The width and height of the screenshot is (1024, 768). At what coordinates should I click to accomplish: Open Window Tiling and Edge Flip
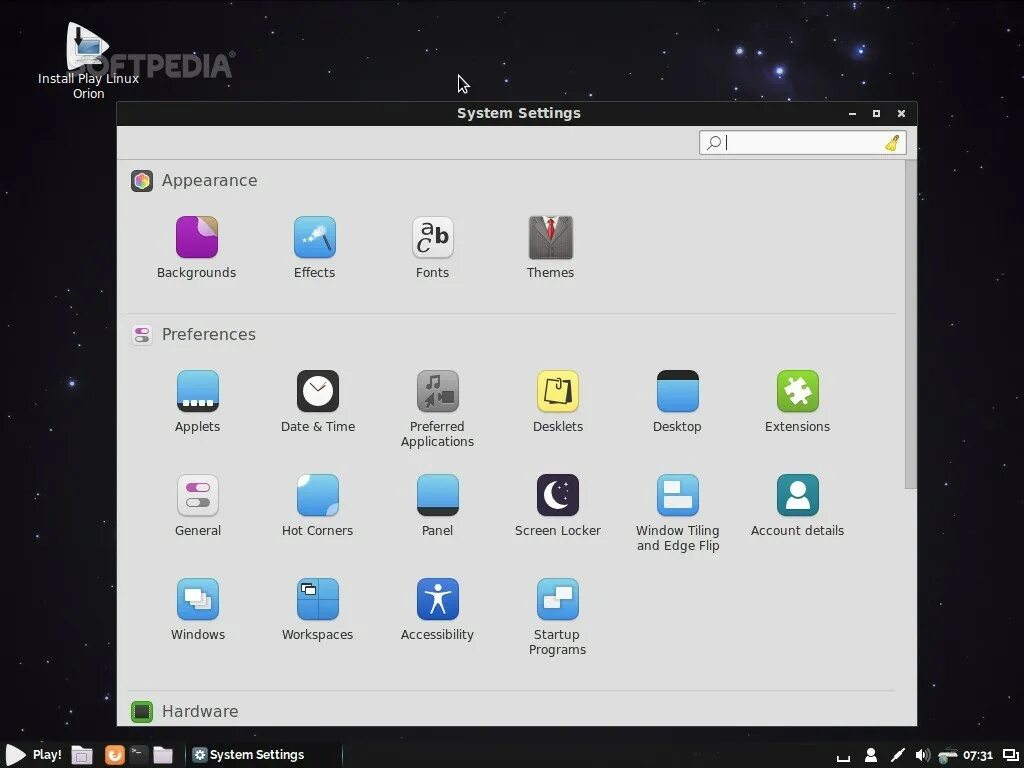coord(678,513)
